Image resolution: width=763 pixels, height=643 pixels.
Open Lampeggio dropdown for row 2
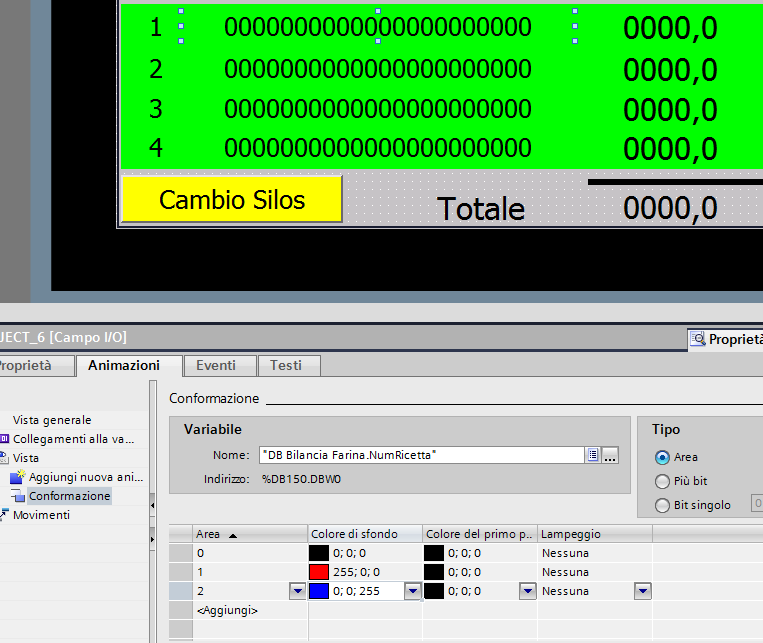pyautogui.click(x=643, y=591)
